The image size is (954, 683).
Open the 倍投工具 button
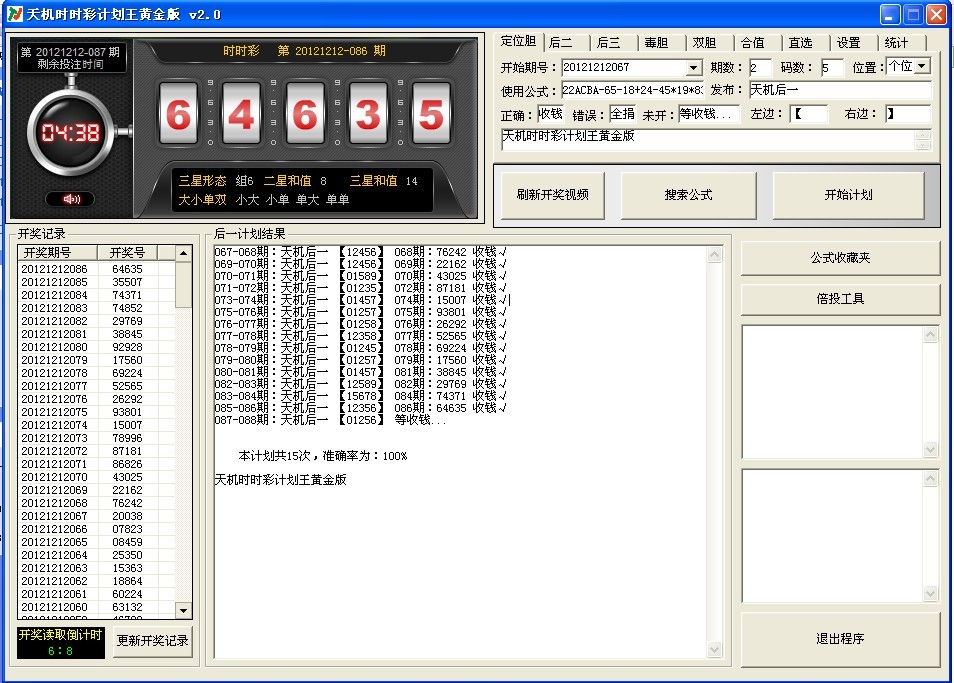point(840,299)
